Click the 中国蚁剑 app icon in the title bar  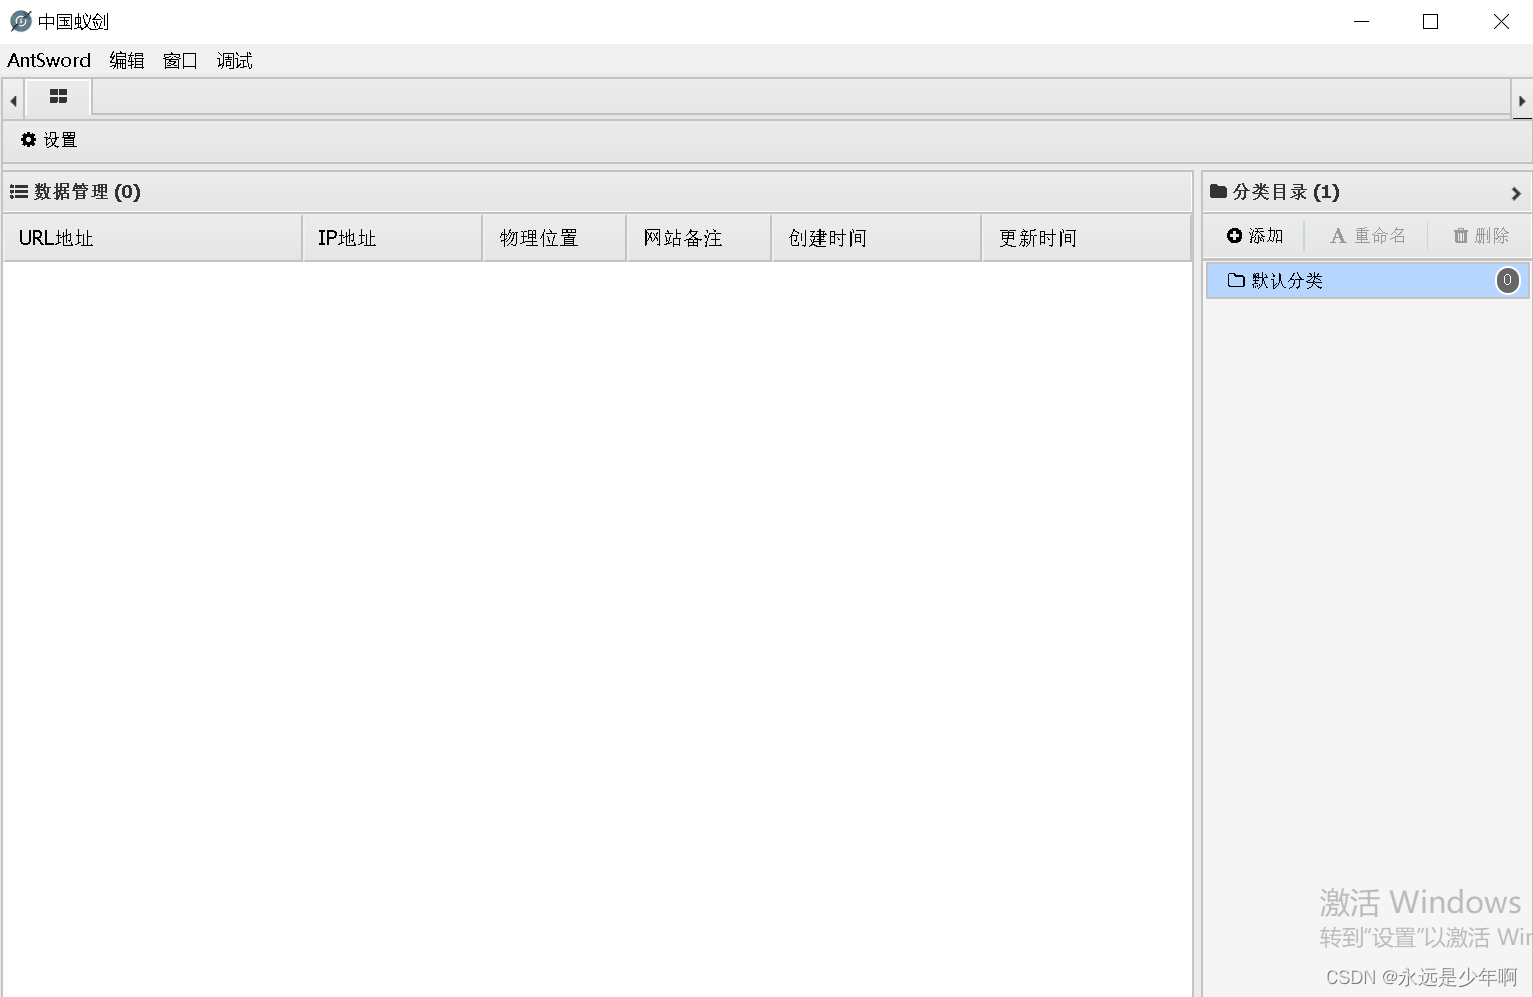coord(20,21)
